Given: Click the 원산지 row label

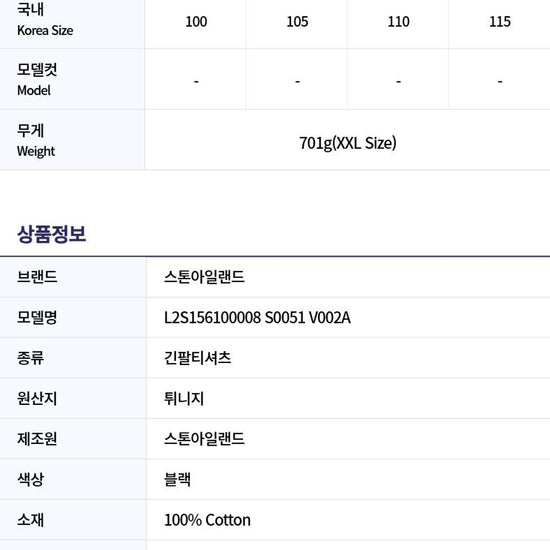Looking at the screenshot, I should (37, 398).
